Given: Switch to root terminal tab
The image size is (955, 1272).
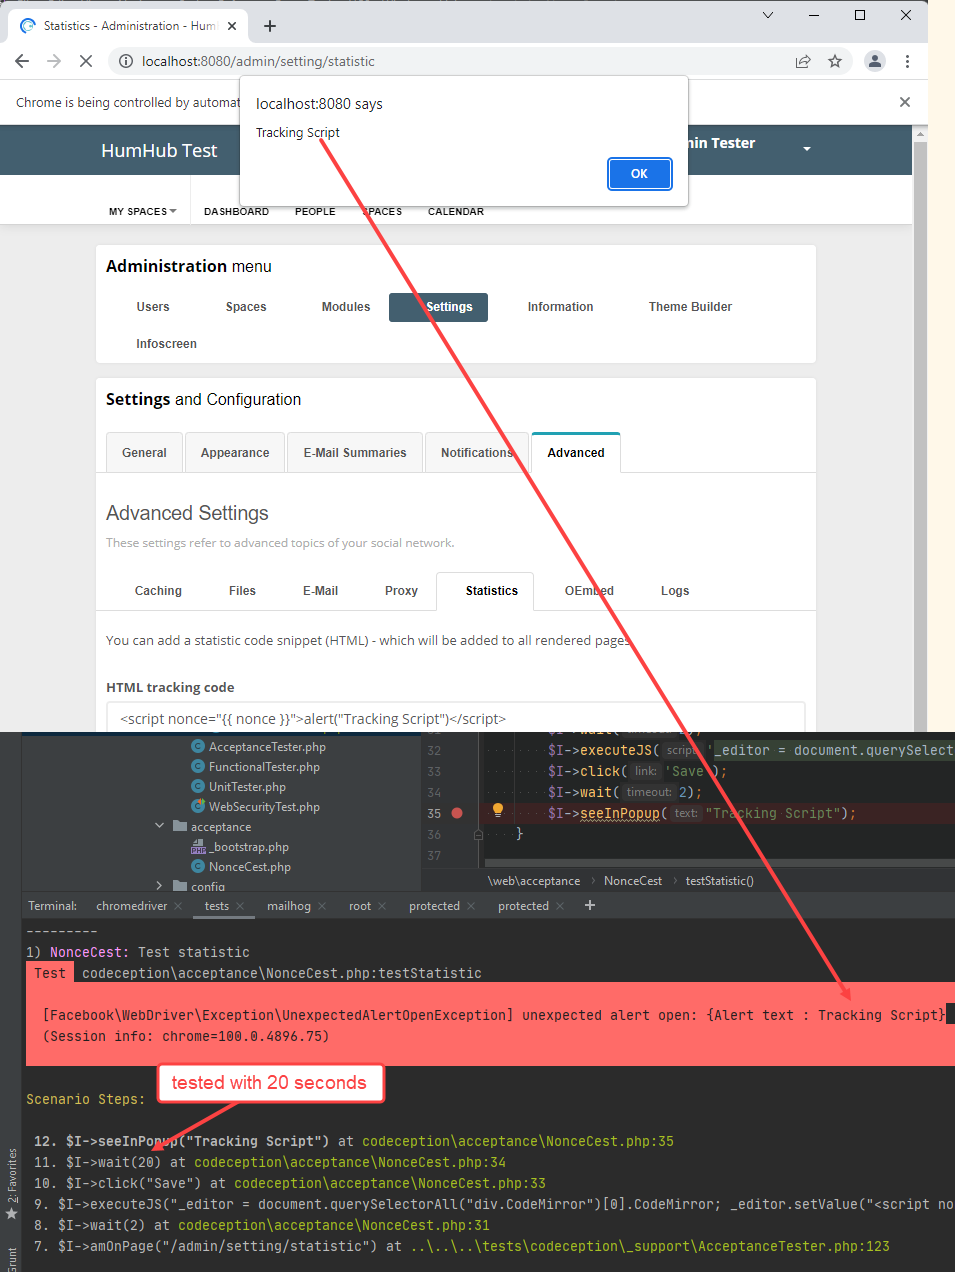Looking at the screenshot, I should (x=360, y=906).
